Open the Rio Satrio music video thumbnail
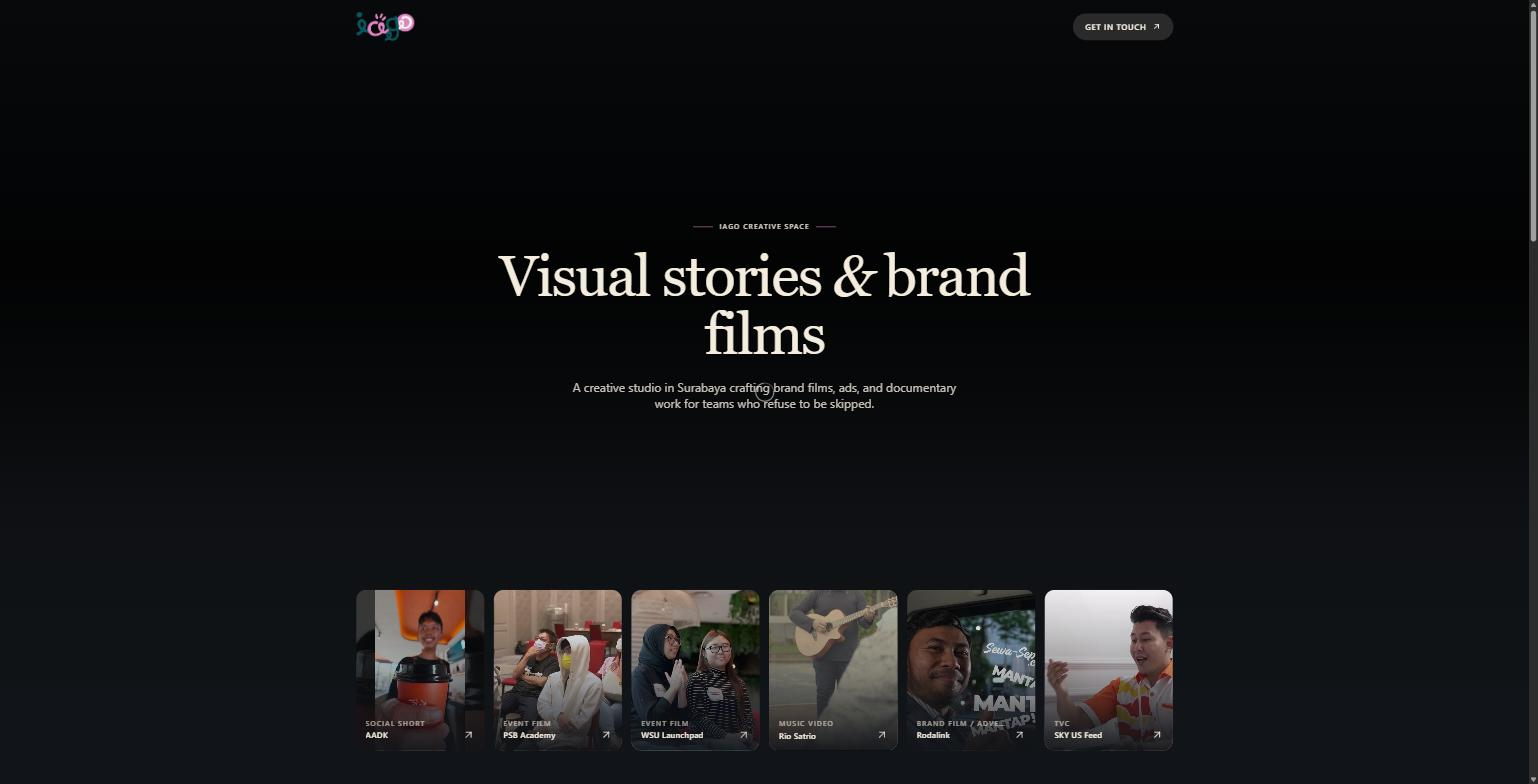This screenshot has height=784, width=1538. 833,670
